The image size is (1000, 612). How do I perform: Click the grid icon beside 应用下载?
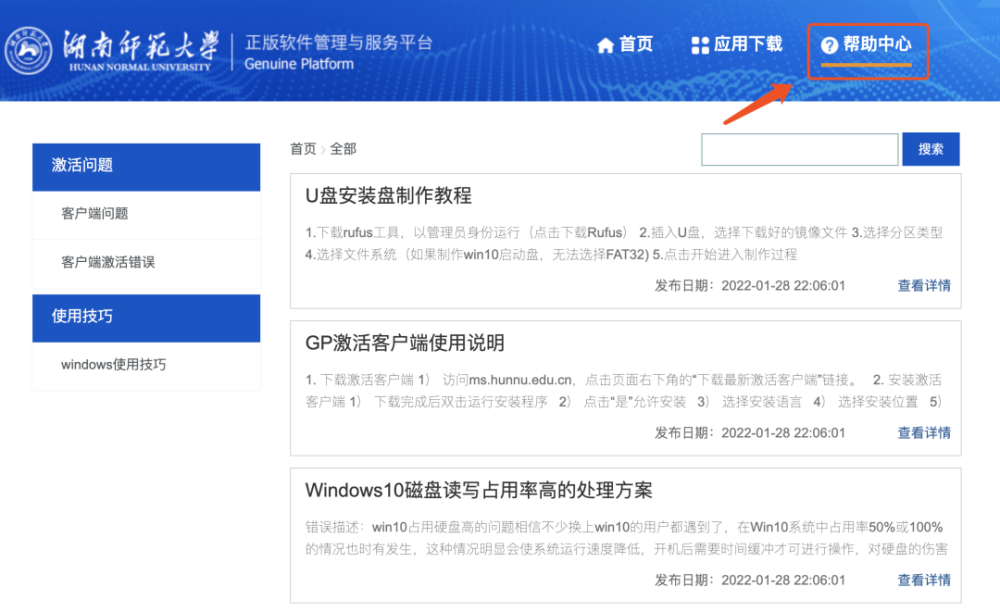coord(700,45)
